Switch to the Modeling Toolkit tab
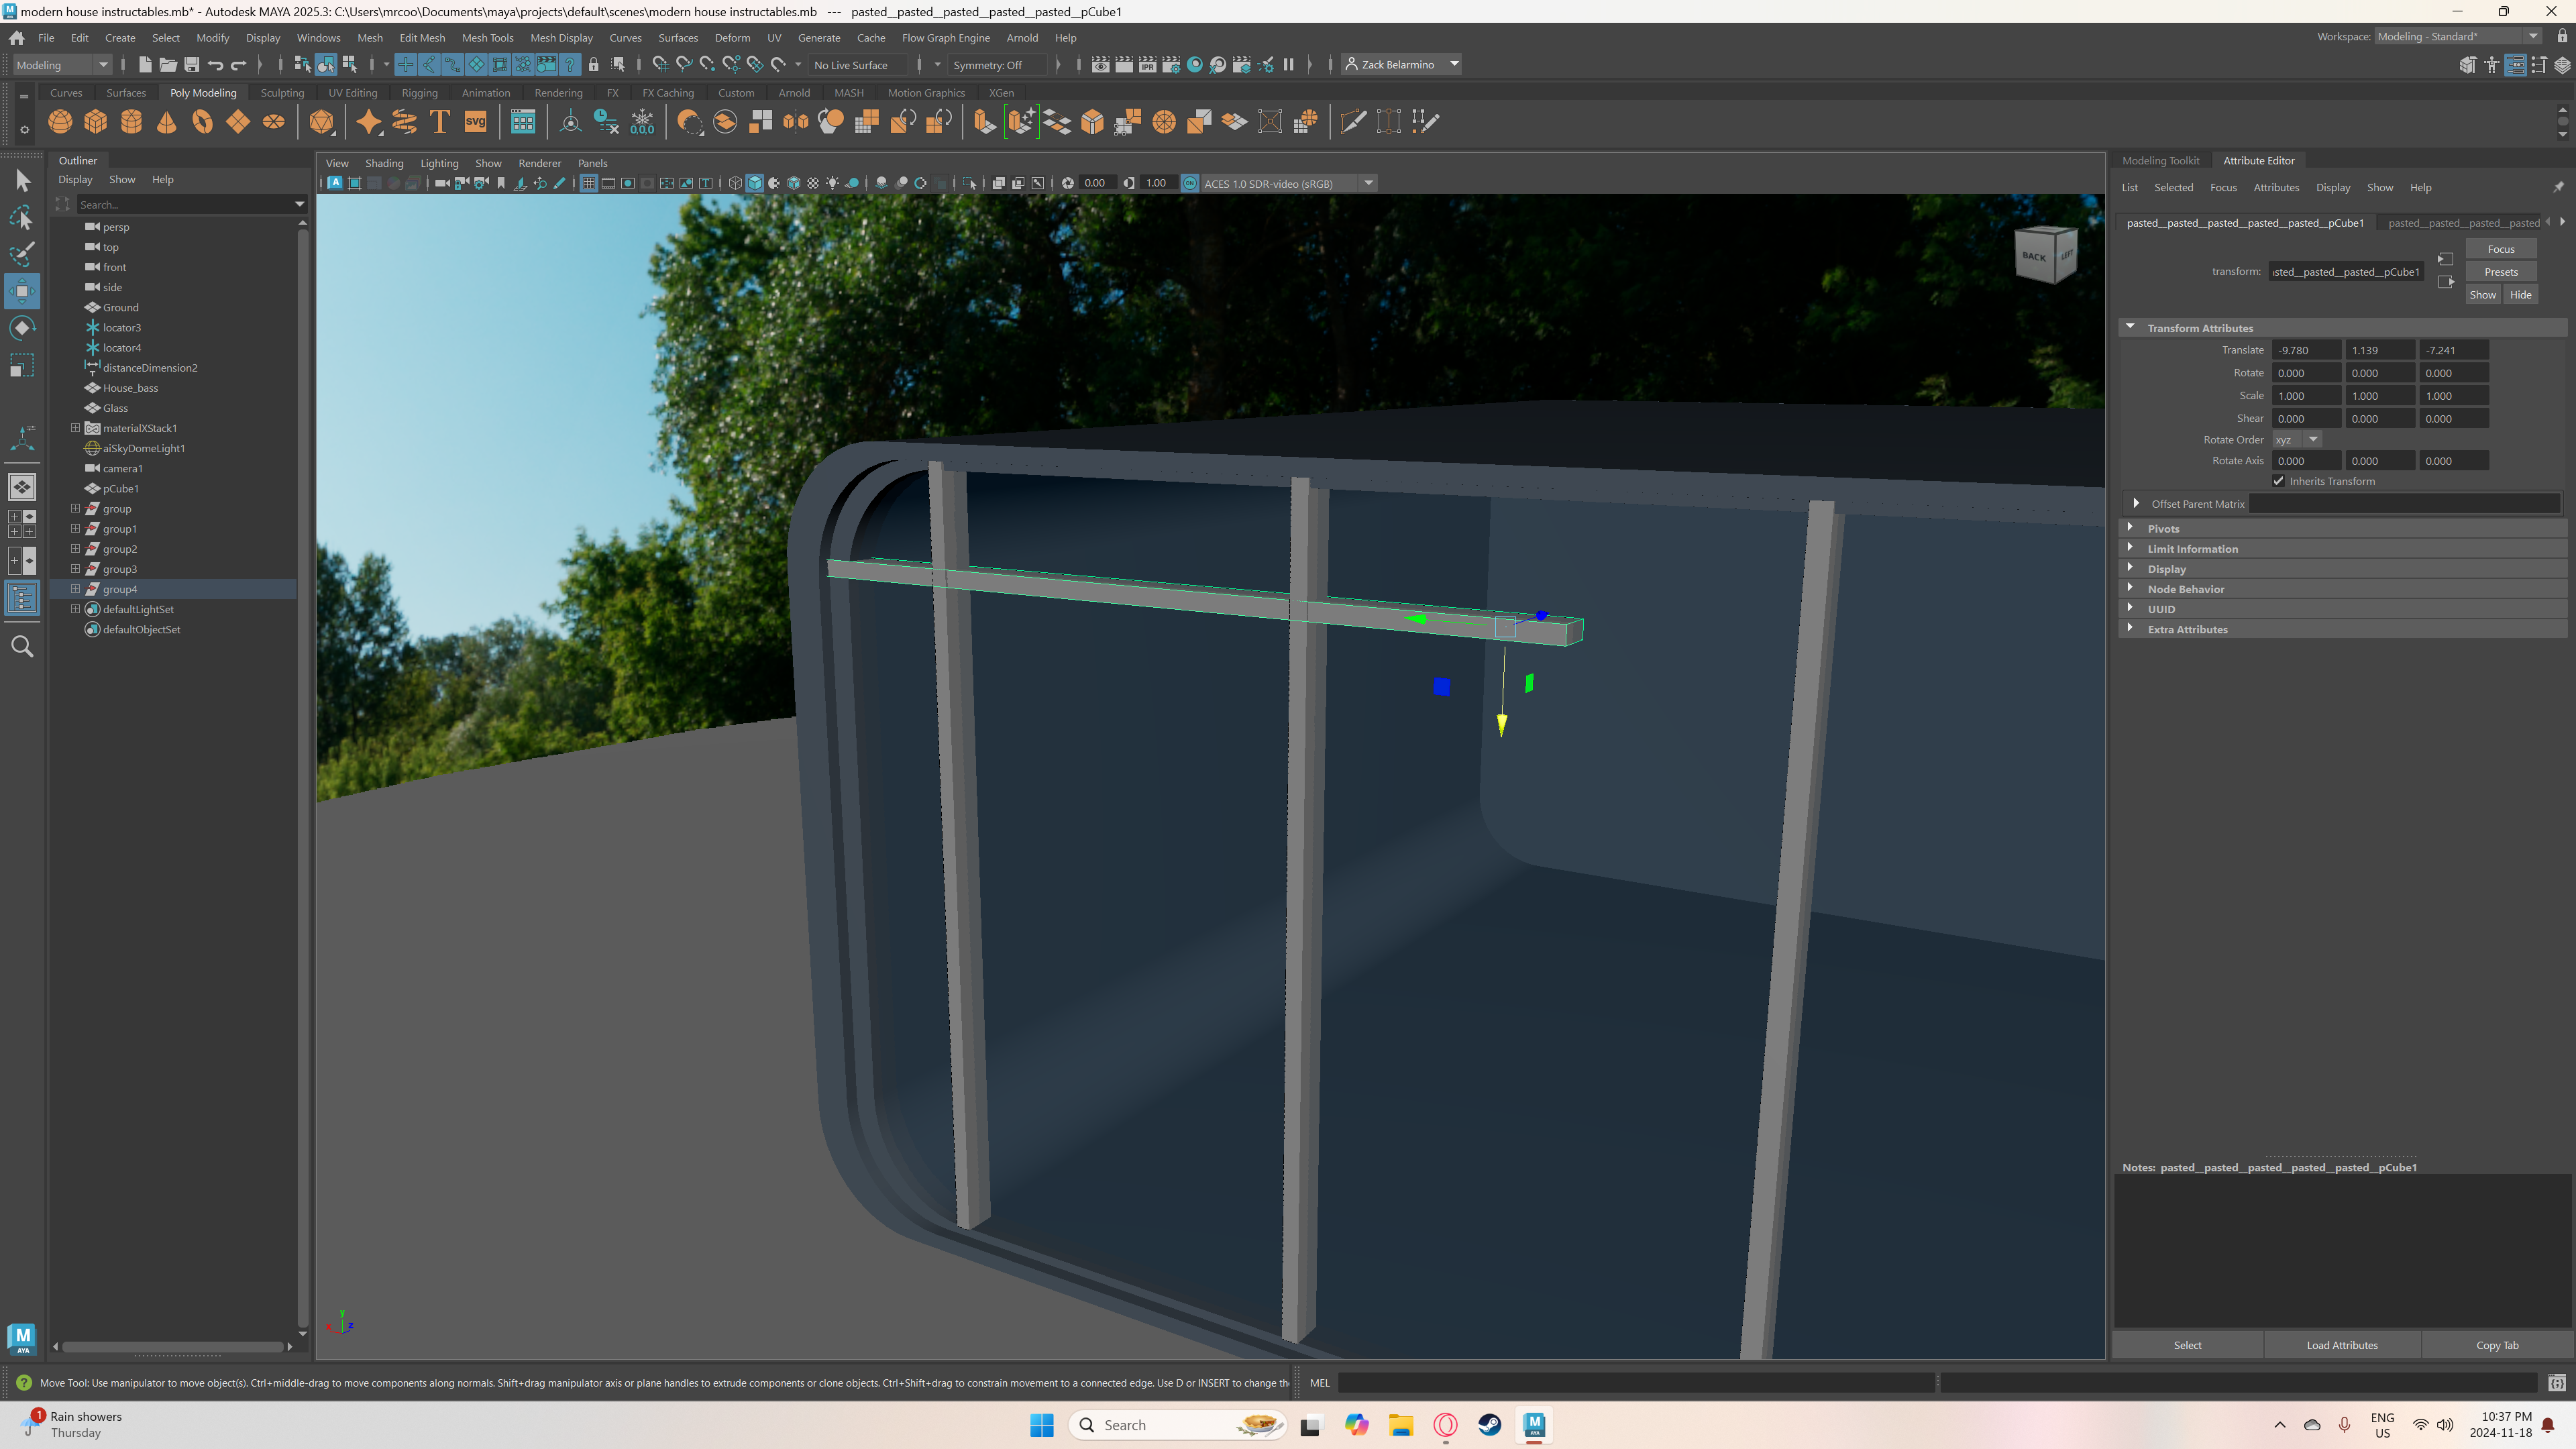This screenshot has width=2576, height=1449. coord(2160,161)
